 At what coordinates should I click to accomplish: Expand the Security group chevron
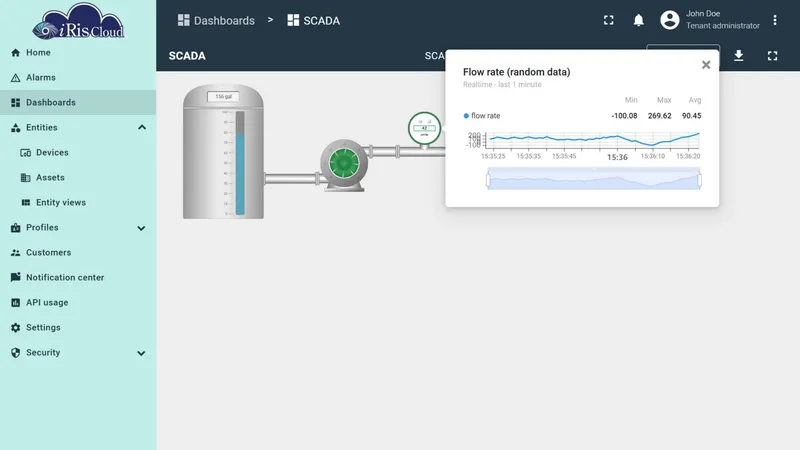tap(141, 353)
